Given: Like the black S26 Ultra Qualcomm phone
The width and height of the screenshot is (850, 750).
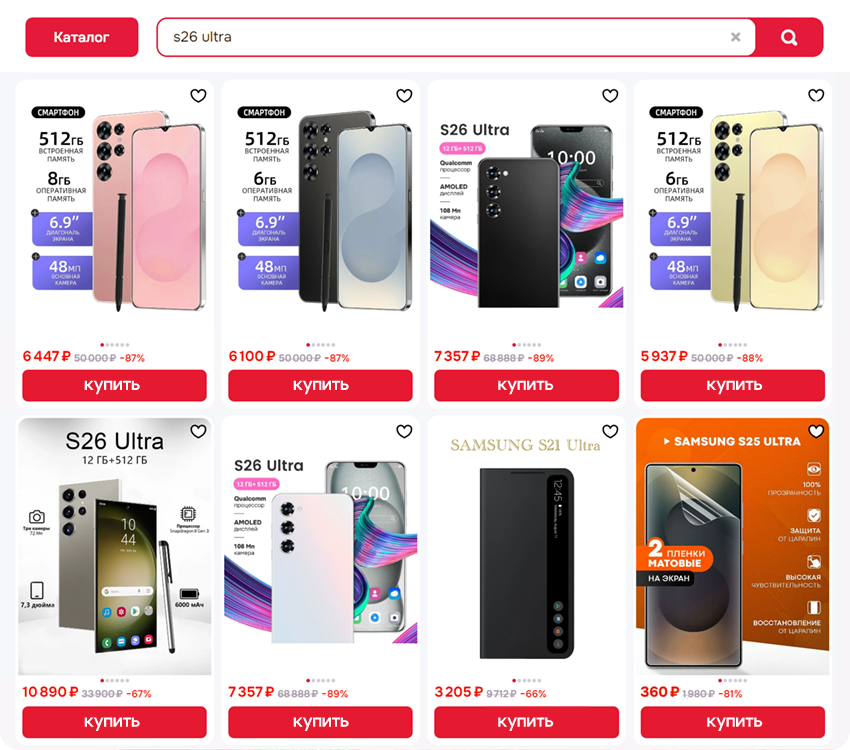Looking at the screenshot, I should [x=610, y=95].
